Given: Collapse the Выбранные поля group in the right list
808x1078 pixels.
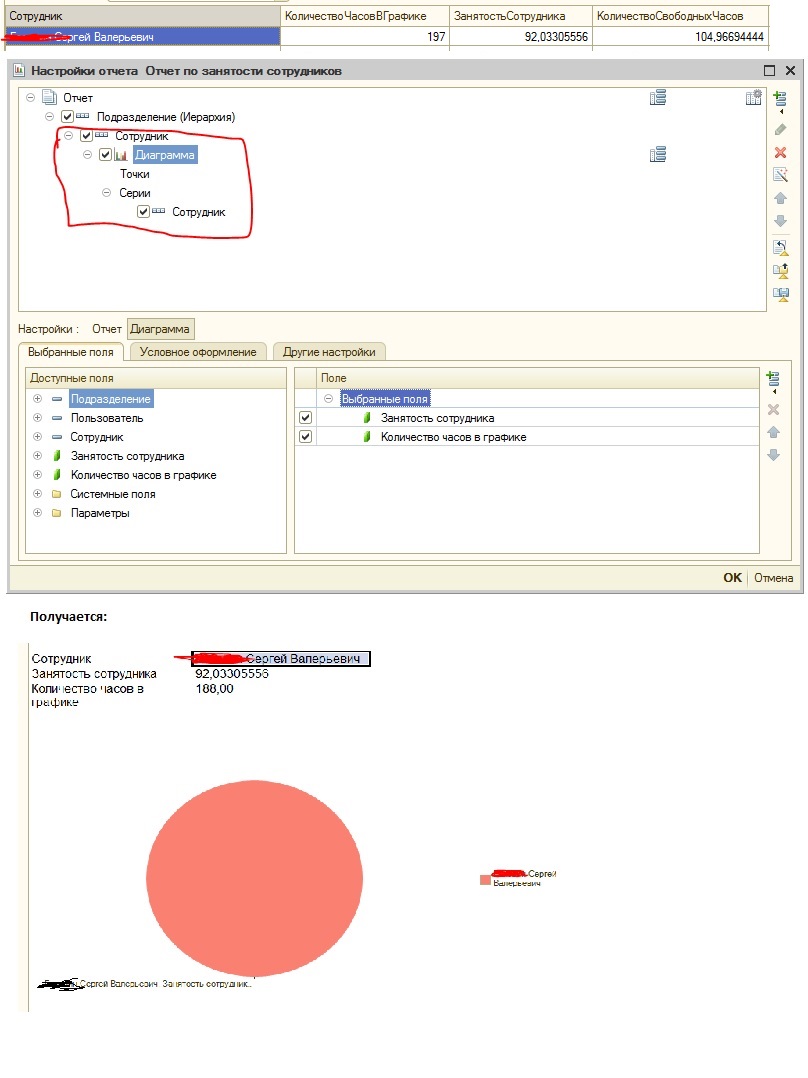Looking at the screenshot, I should [x=328, y=399].
